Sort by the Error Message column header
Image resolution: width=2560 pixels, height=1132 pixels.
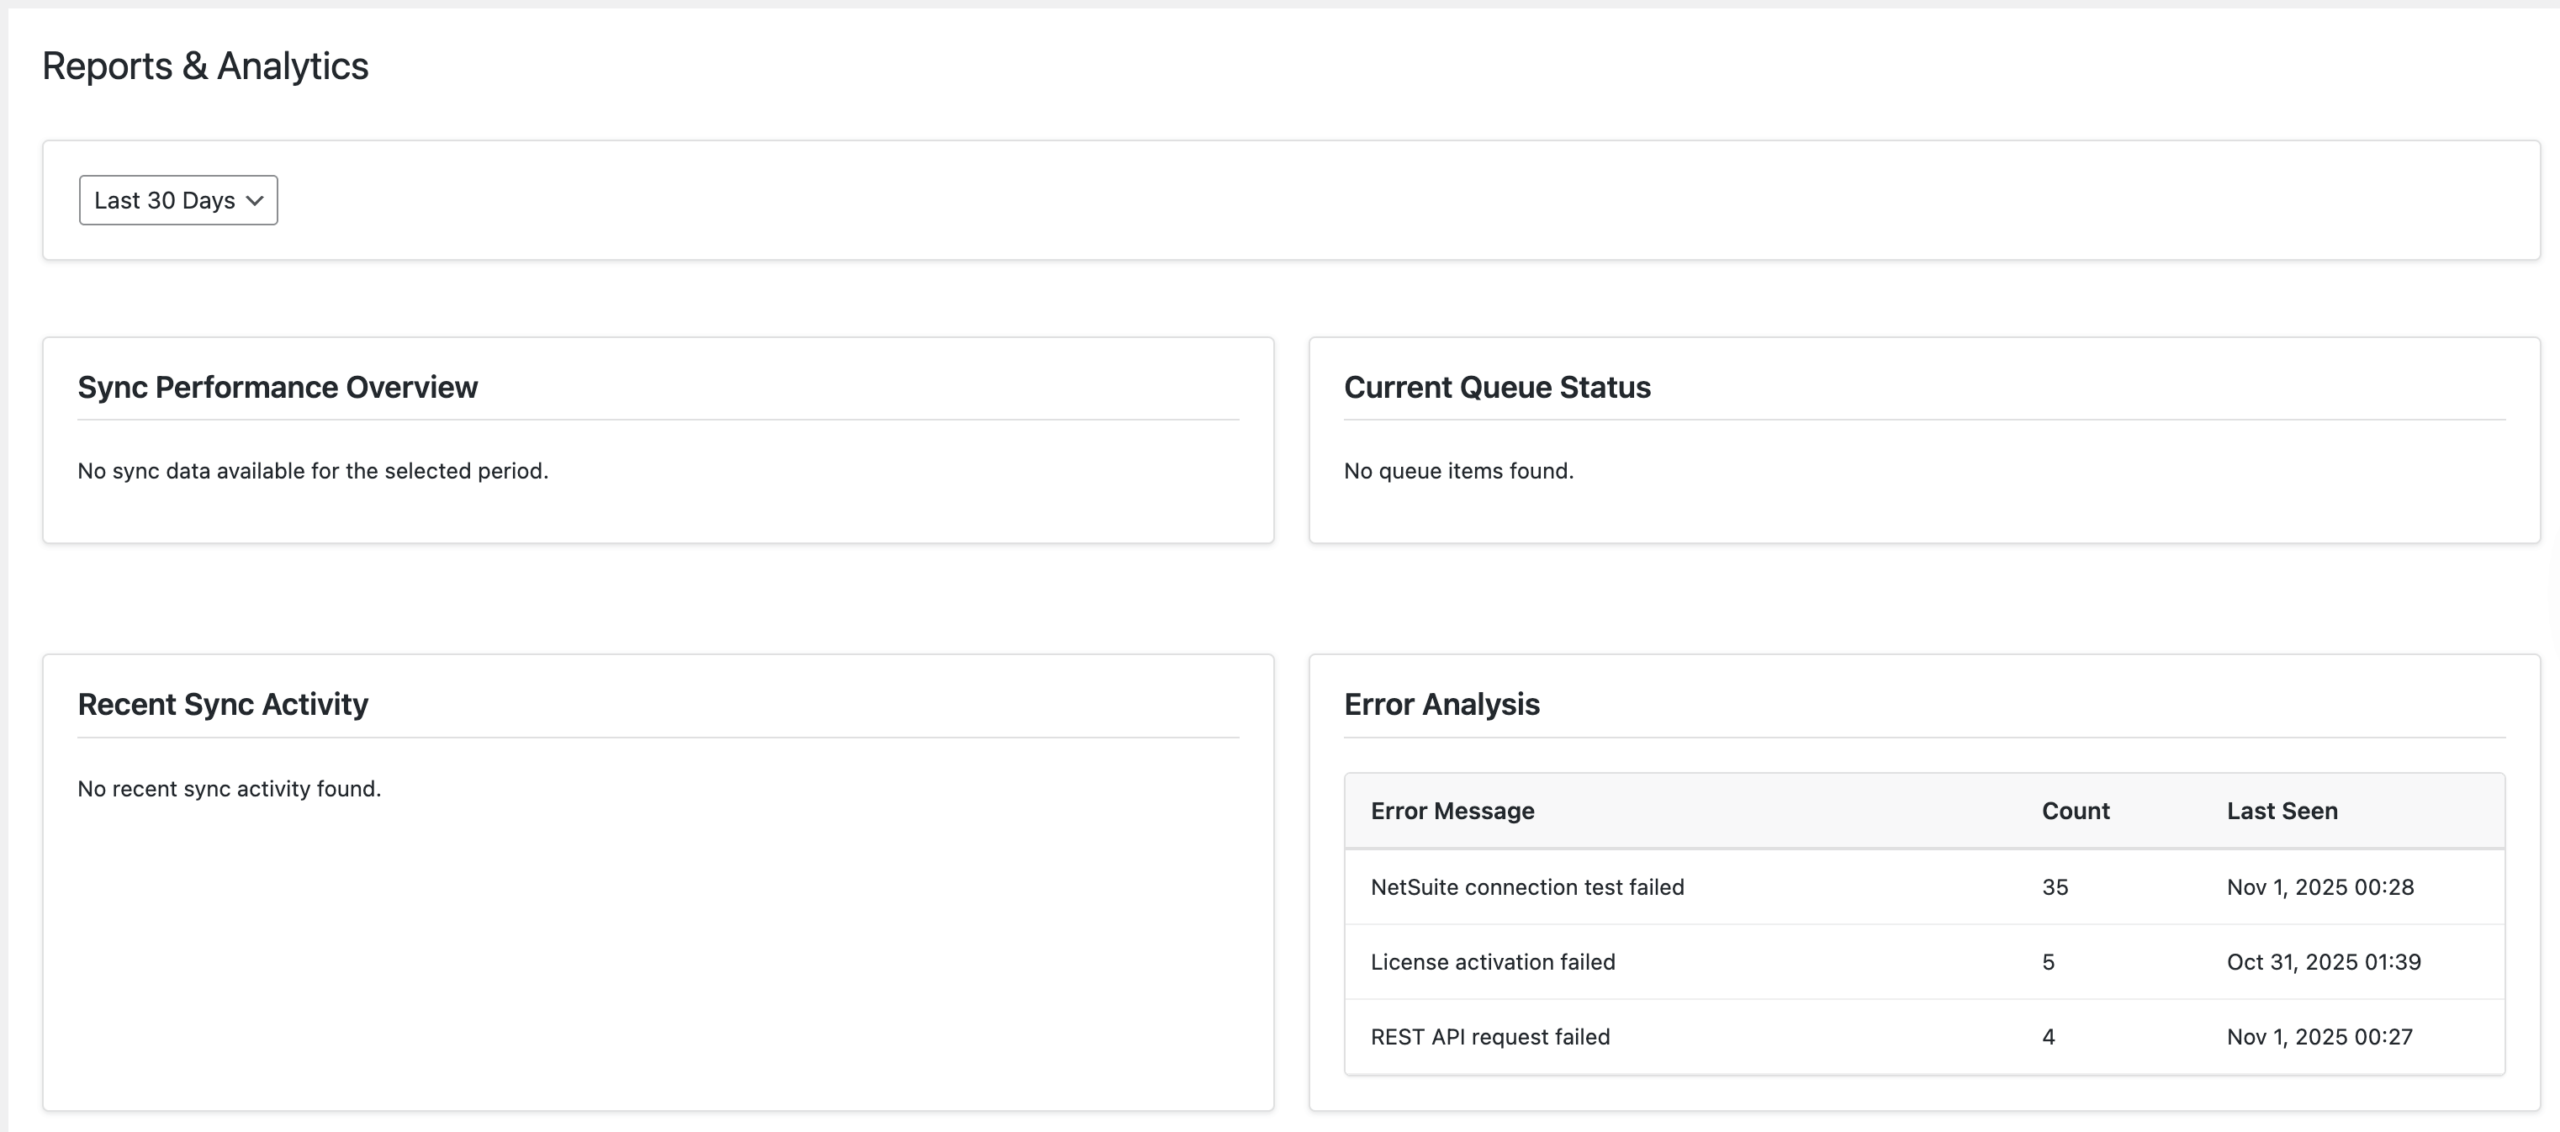coord(1451,811)
